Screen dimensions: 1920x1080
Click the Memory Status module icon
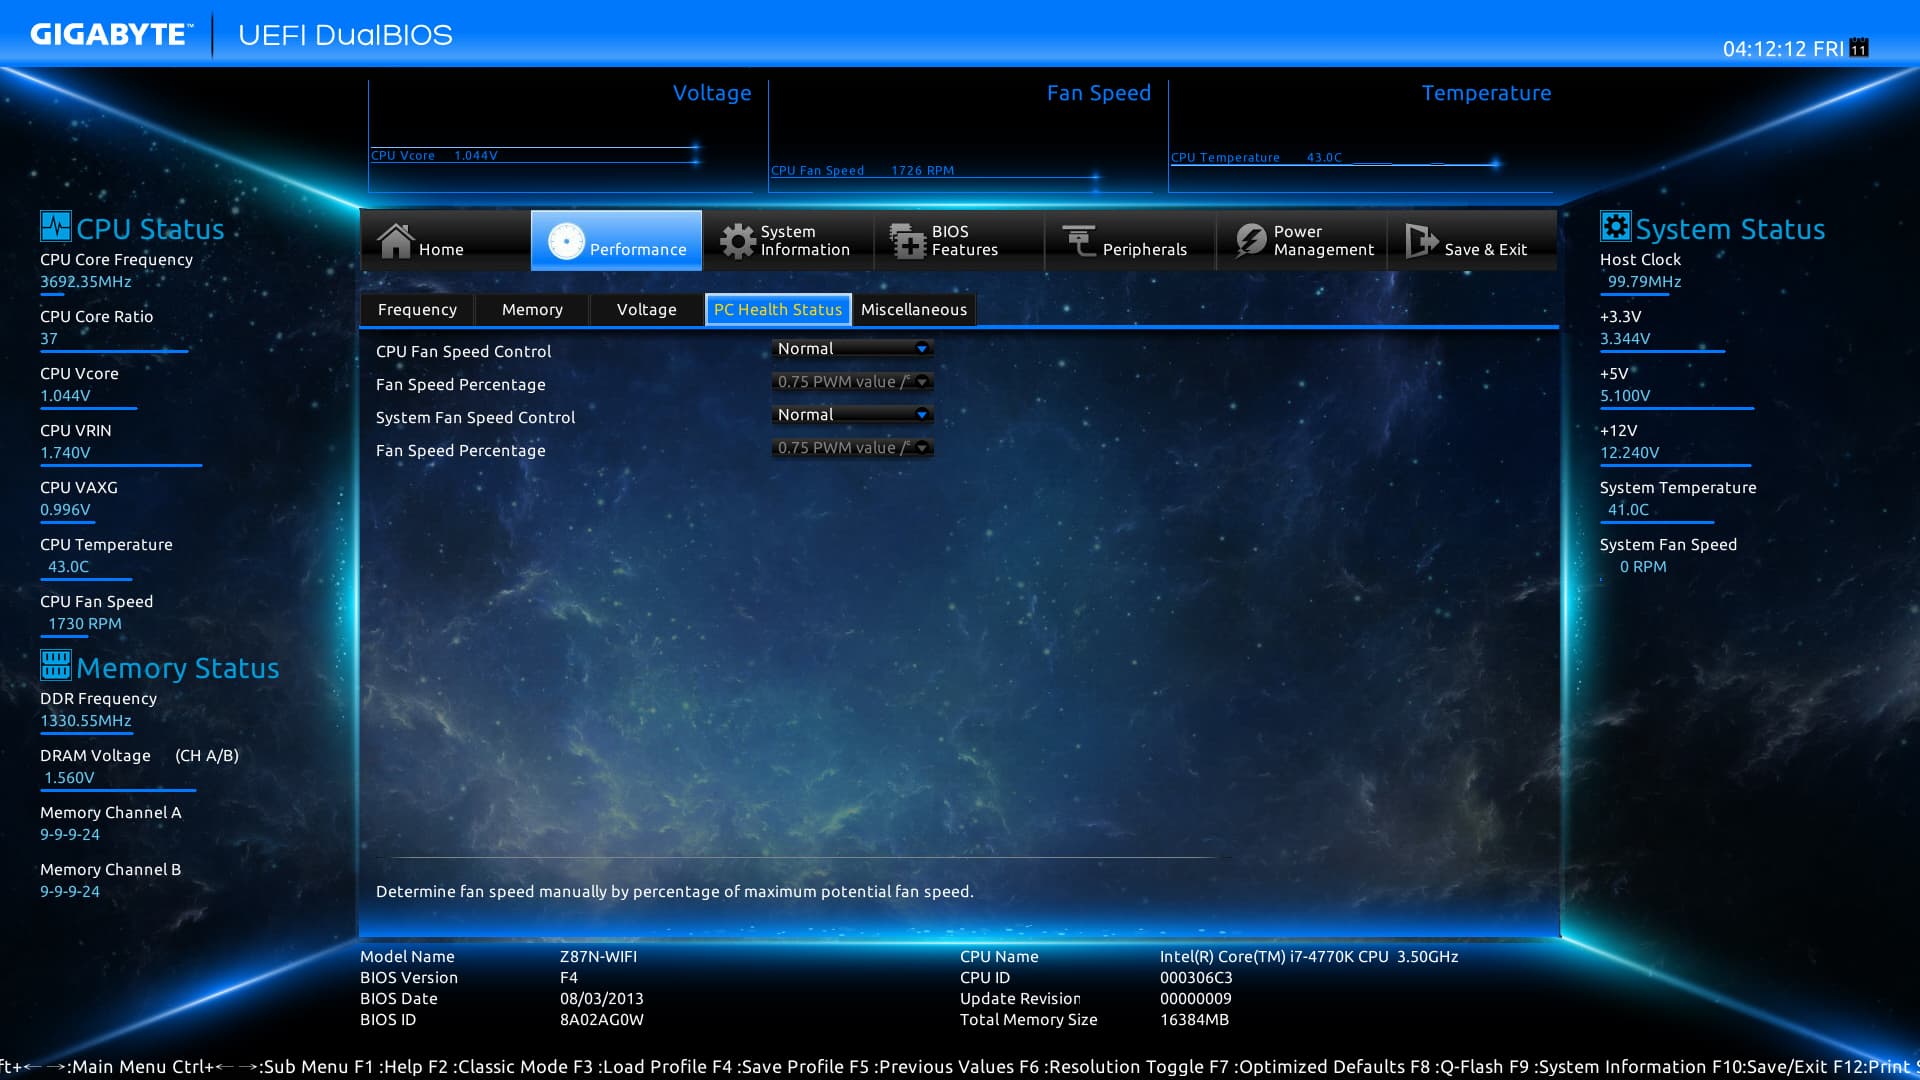tap(55, 665)
